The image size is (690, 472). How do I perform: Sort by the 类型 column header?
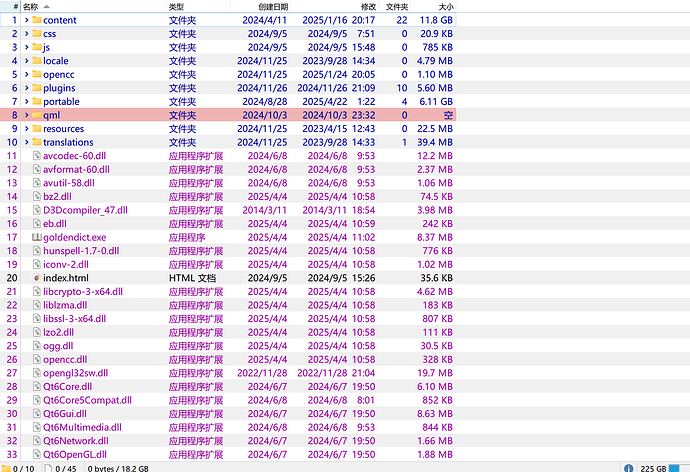tap(177, 6)
